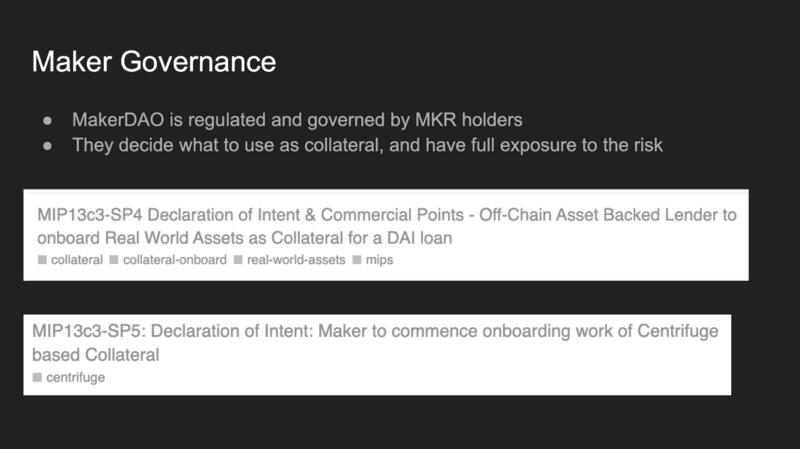
Task: Select the collateral tag label
Action: click(76, 260)
